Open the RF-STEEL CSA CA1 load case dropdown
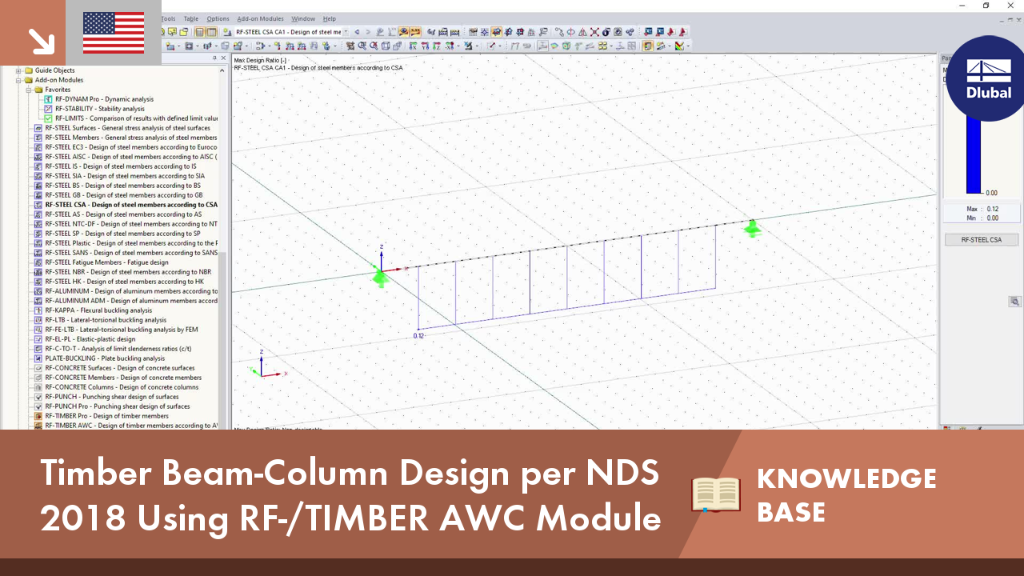Screen dimensions: 1024x576 pos(345,32)
